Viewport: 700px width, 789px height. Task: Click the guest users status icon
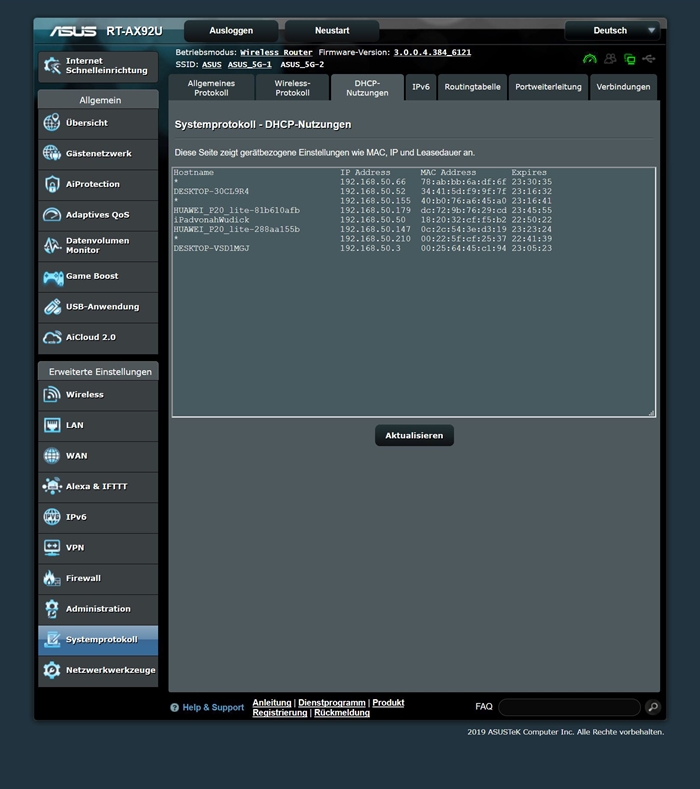[610, 59]
